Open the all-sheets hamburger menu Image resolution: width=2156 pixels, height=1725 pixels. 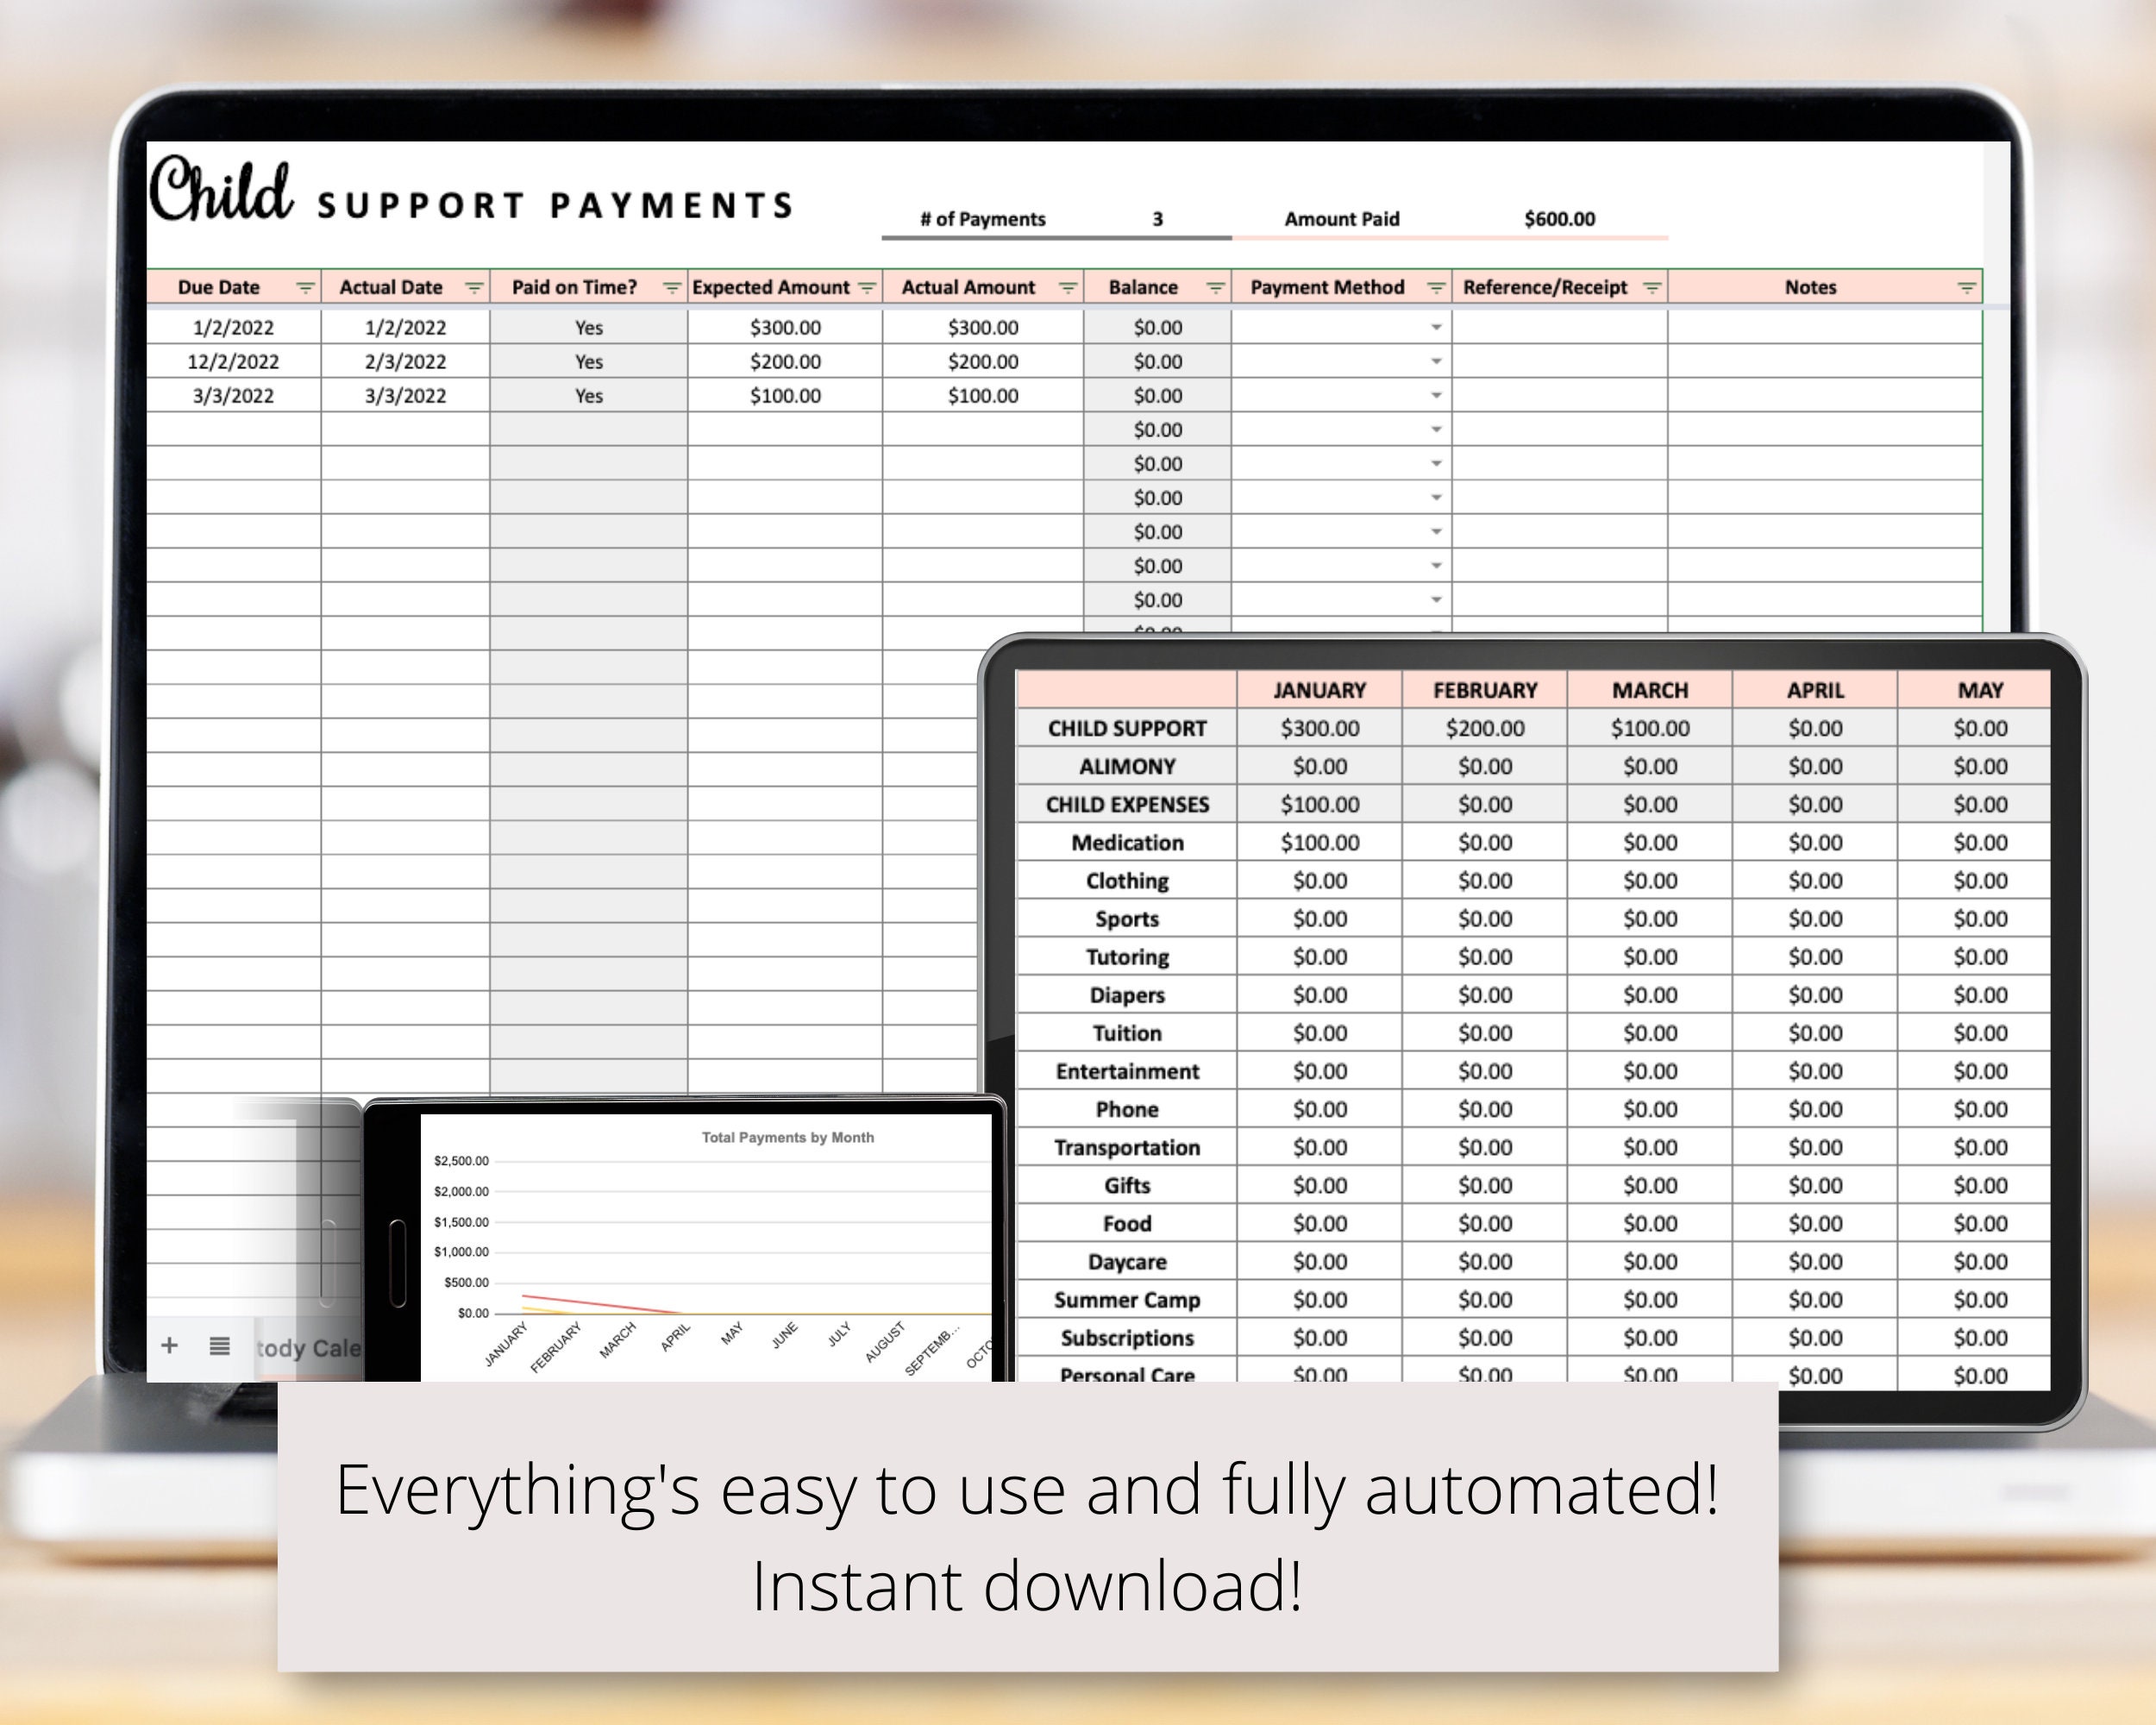[219, 1346]
